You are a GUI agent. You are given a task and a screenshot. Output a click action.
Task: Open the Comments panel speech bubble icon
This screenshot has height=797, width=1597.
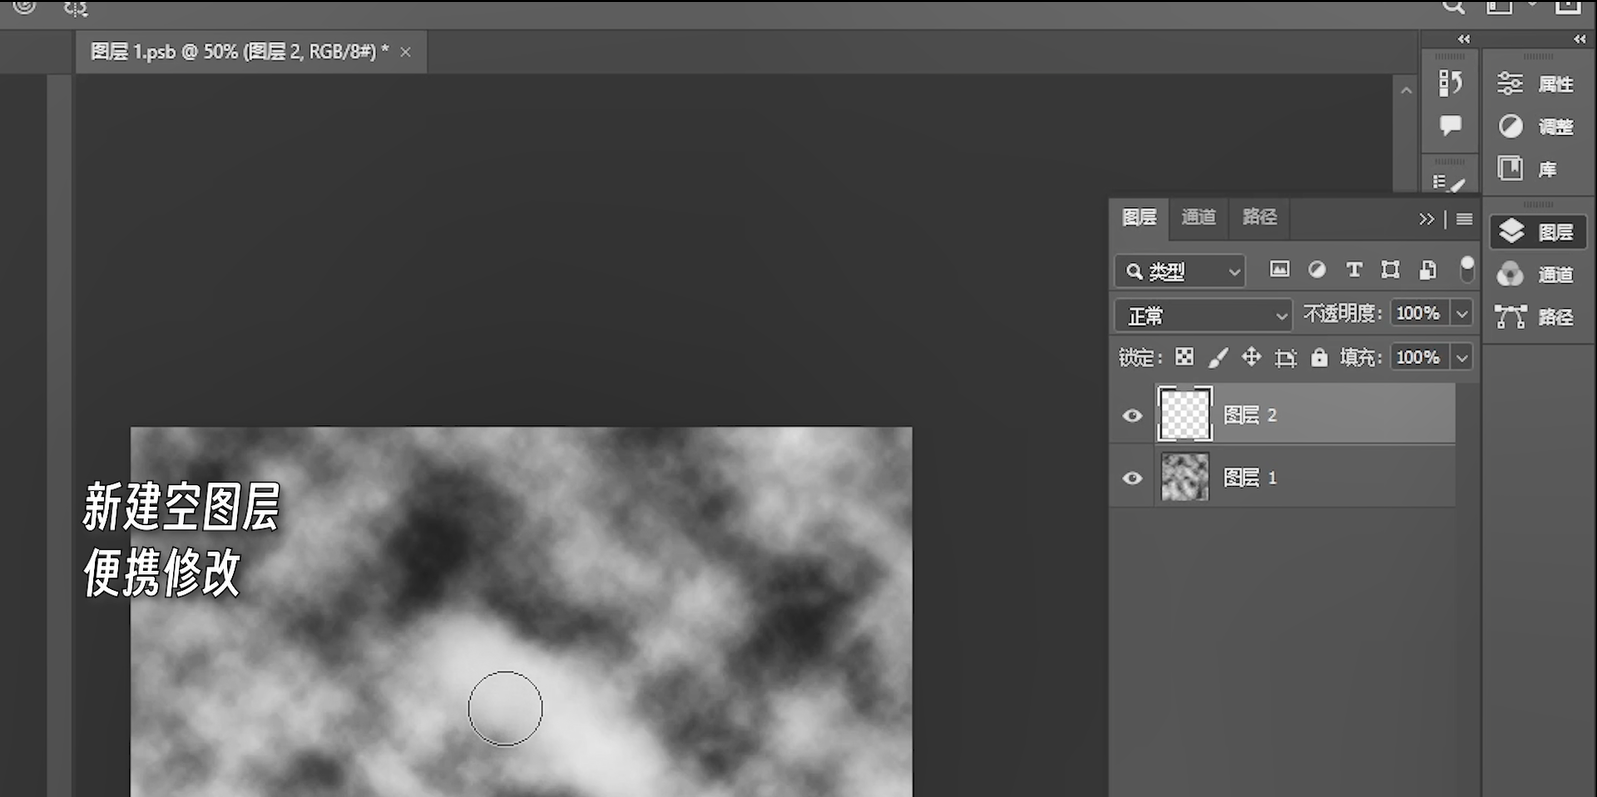(x=1450, y=125)
